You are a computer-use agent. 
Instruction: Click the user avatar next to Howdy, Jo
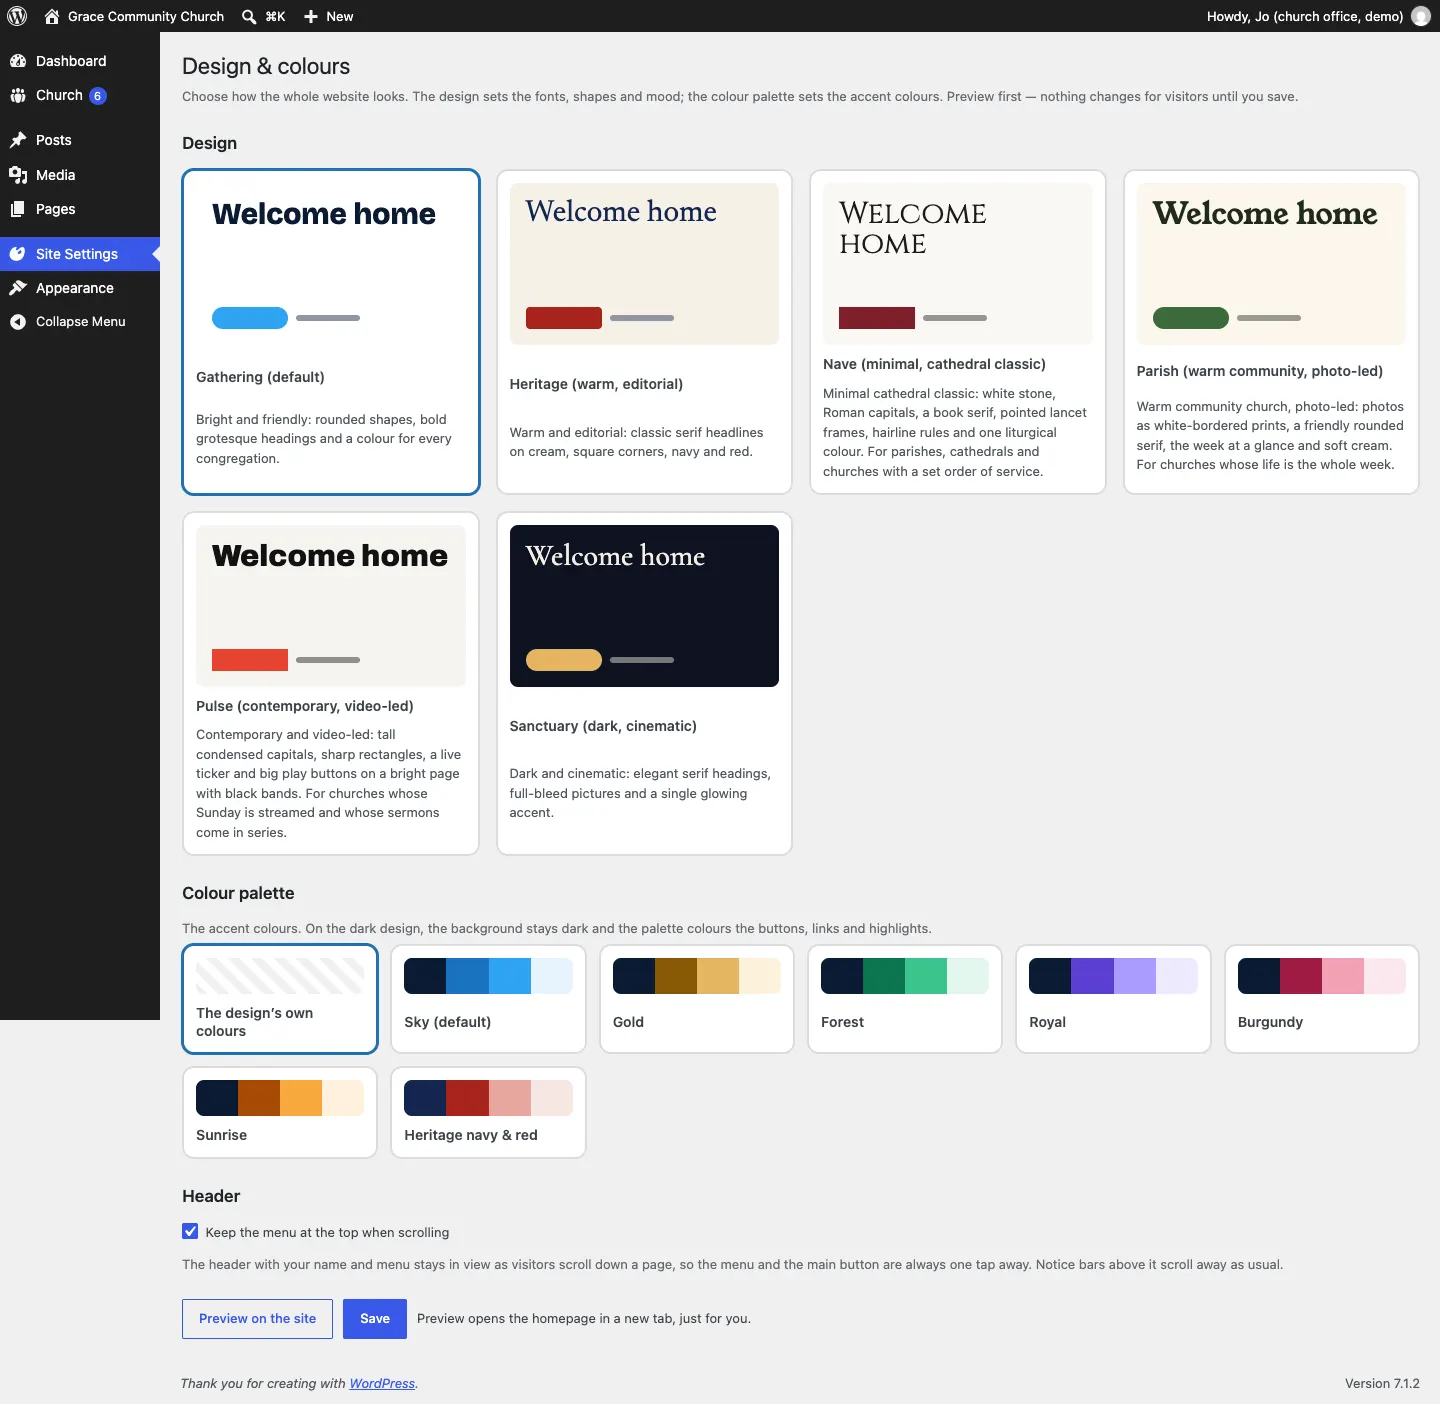1421,16
